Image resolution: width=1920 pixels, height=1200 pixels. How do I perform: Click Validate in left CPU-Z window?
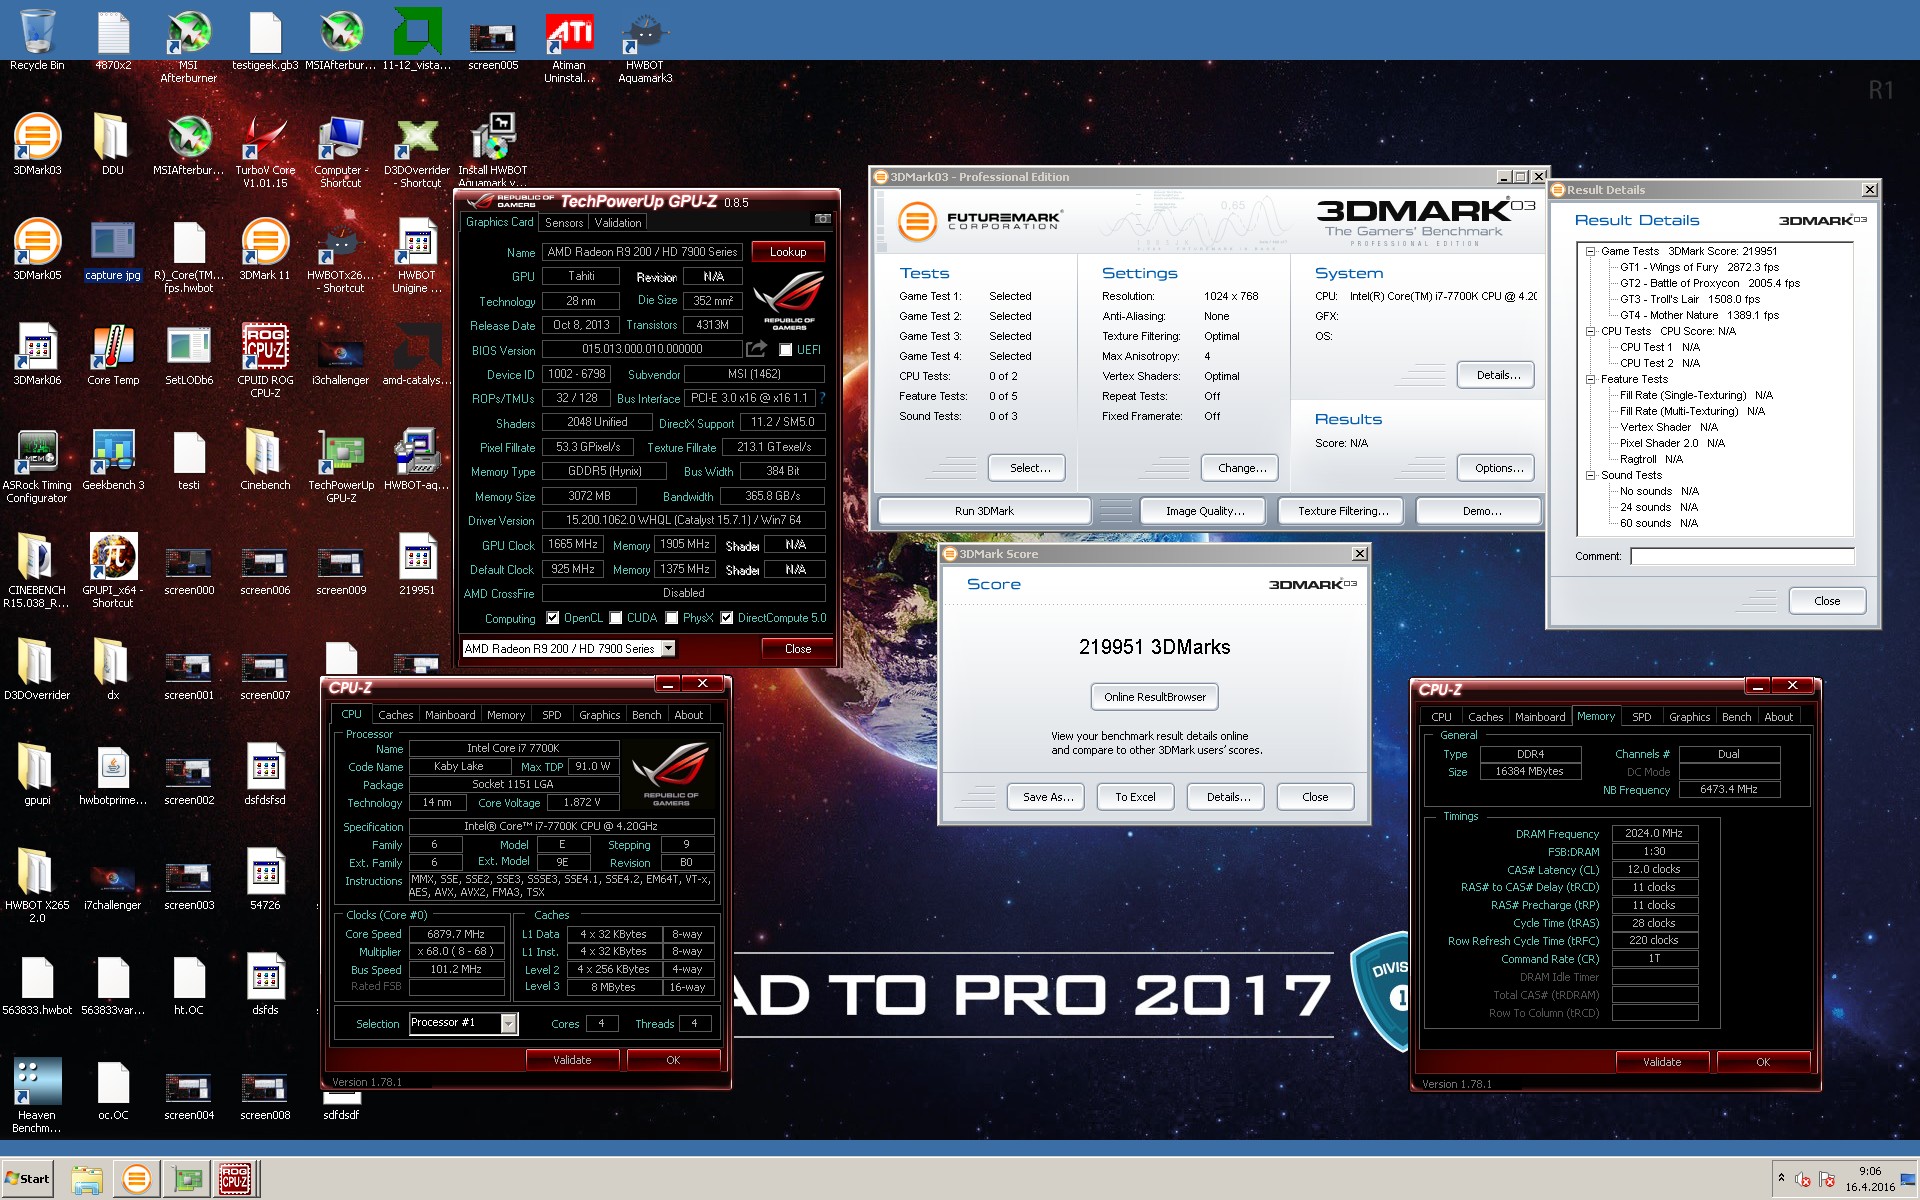pyautogui.click(x=572, y=1060)
